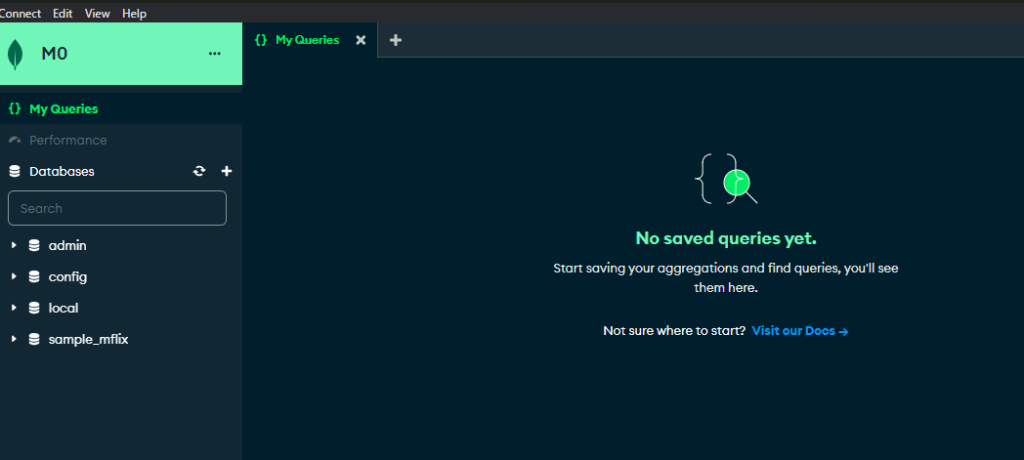Image resolution: width=1024 pixels, height=460 pixels.
Task: Click the M0 connection name
Action: tap(54, 54)
